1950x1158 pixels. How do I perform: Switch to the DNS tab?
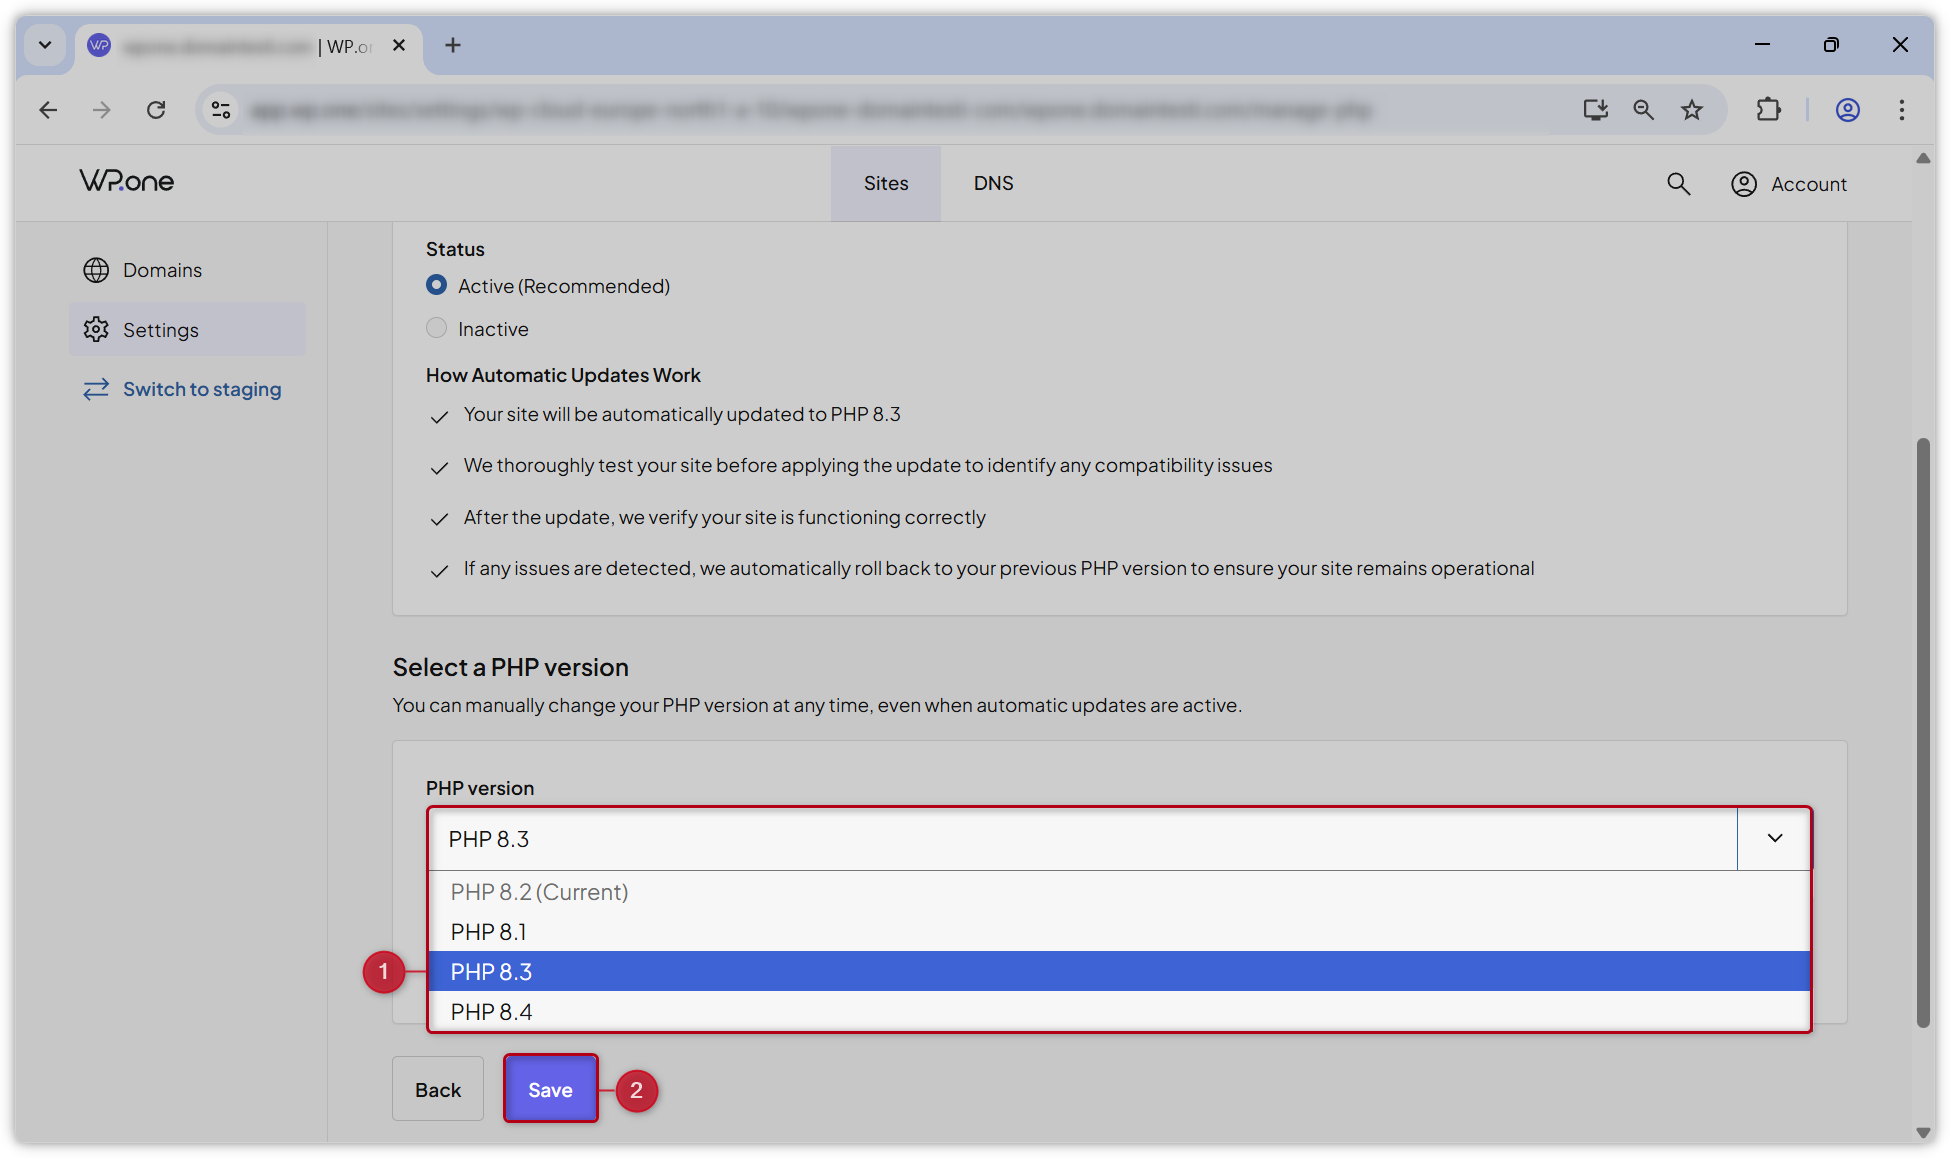(993, 183)
